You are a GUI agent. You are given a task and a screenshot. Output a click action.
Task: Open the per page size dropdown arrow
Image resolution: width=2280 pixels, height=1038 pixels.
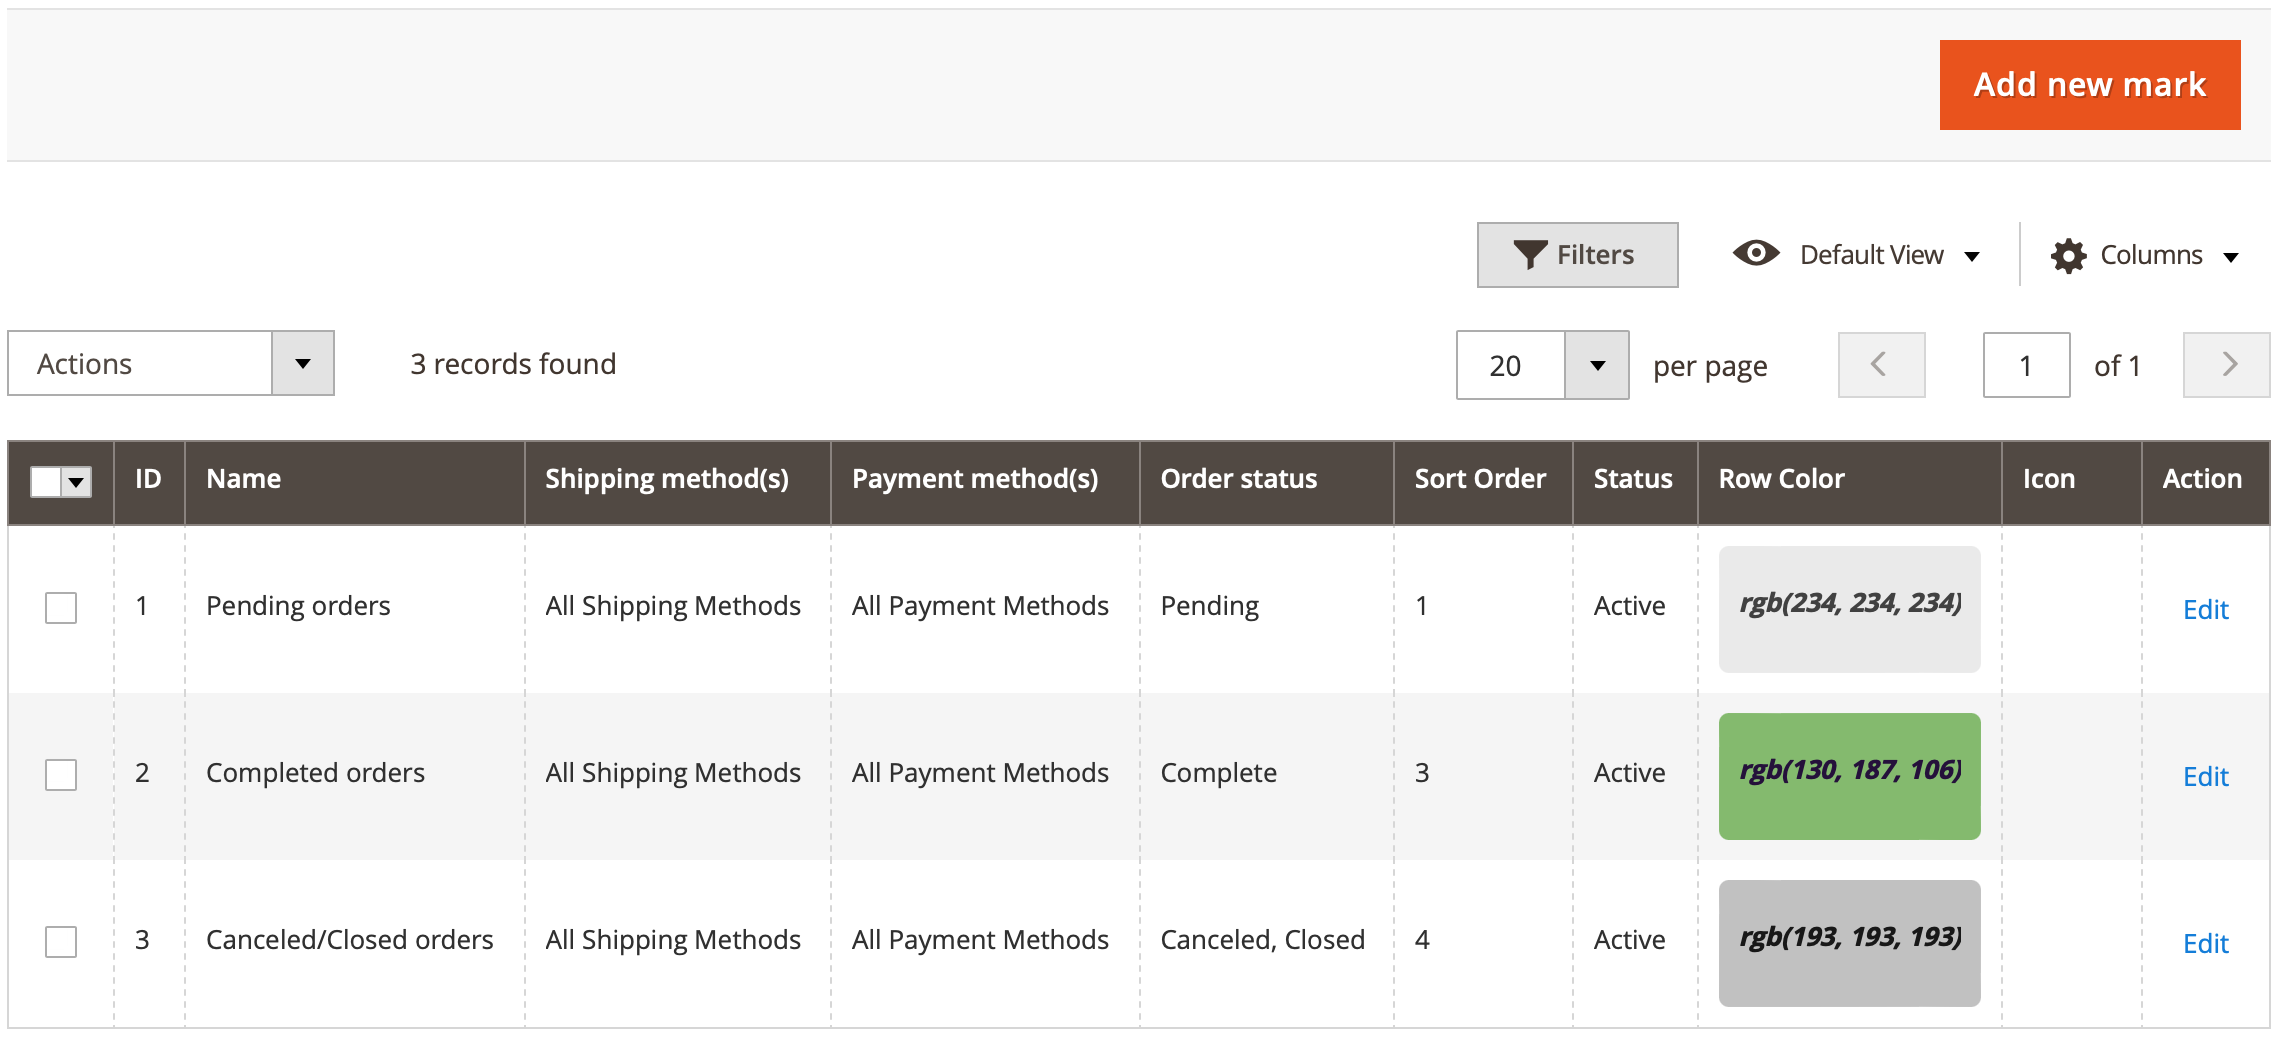1597,365
